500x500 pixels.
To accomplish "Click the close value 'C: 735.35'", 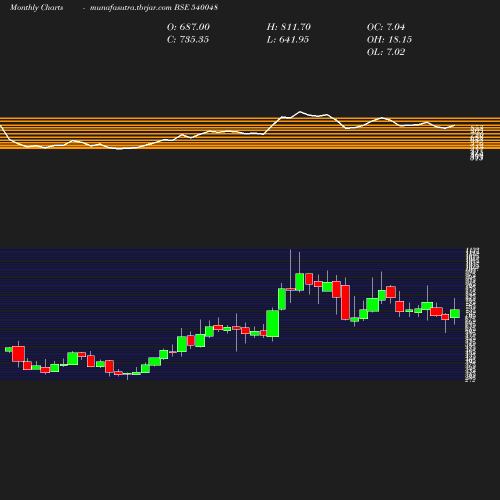I will [x=188, y=39].
